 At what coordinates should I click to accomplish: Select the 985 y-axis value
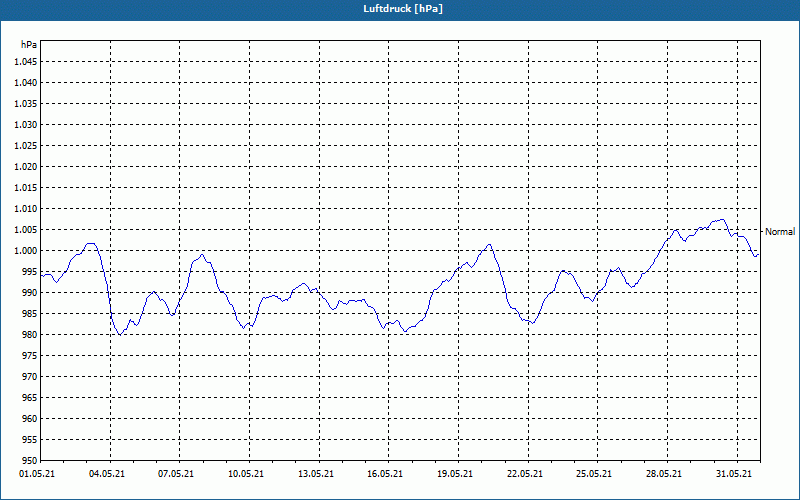30,313
